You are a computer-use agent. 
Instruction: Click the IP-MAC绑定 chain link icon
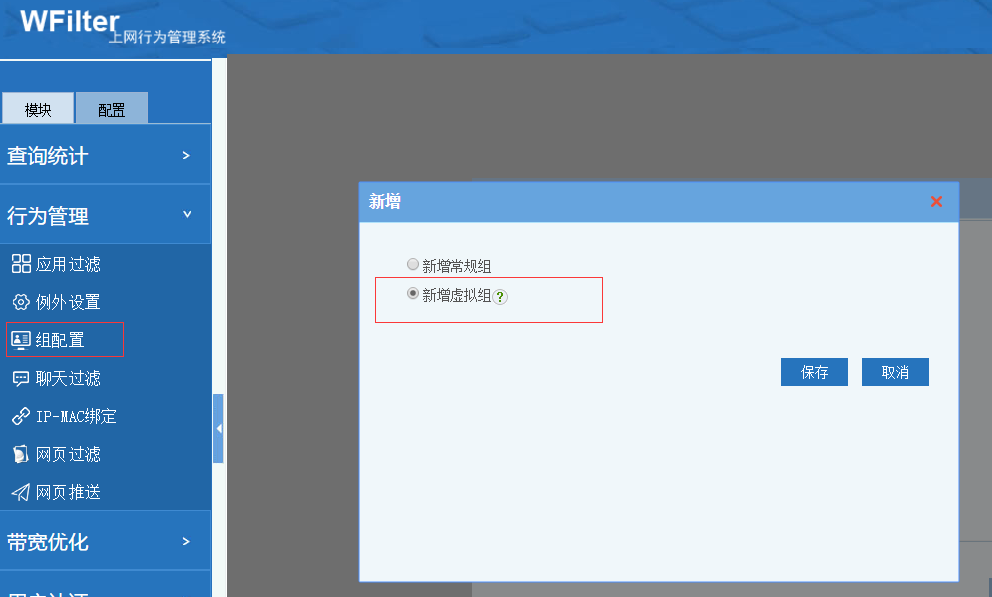pyautogui.click(x=21, y=416)
